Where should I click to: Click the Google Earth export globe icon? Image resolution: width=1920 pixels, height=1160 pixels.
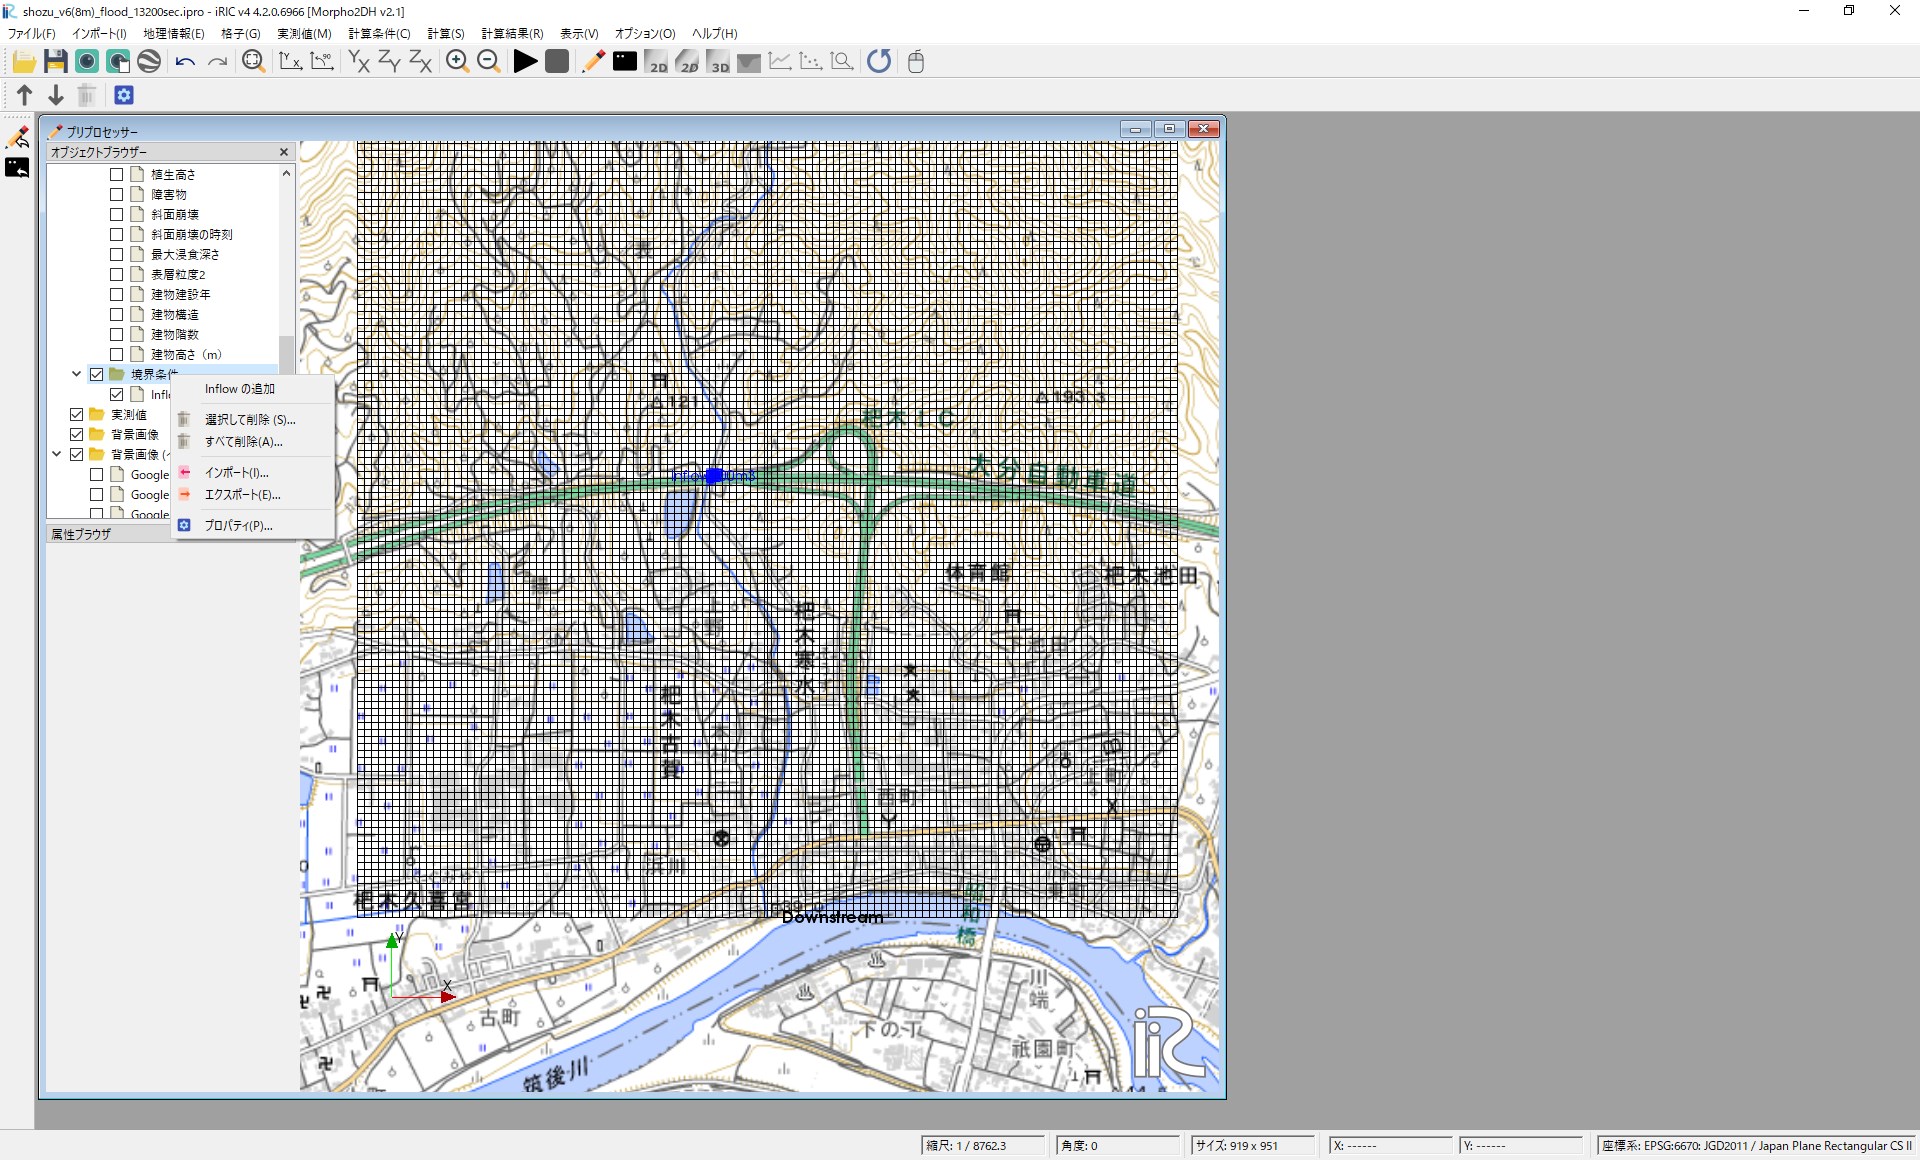(x=149, y=62)
